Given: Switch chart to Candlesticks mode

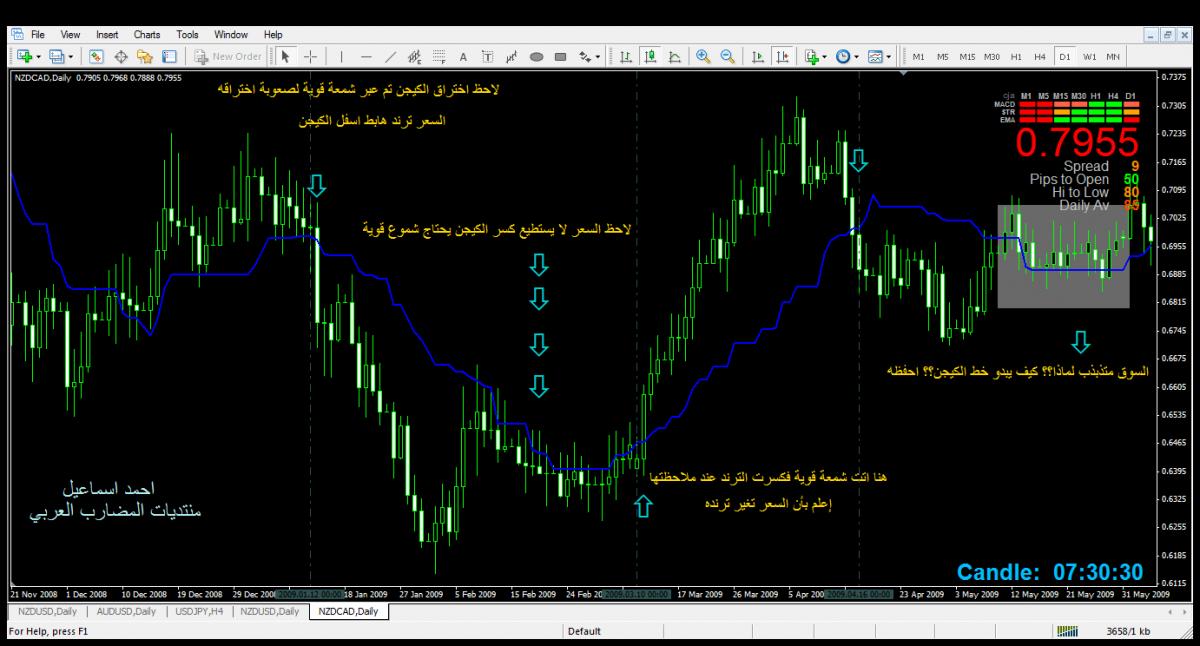Looking at the screenshot, I should pyautogui.click(x=650, y=57).
